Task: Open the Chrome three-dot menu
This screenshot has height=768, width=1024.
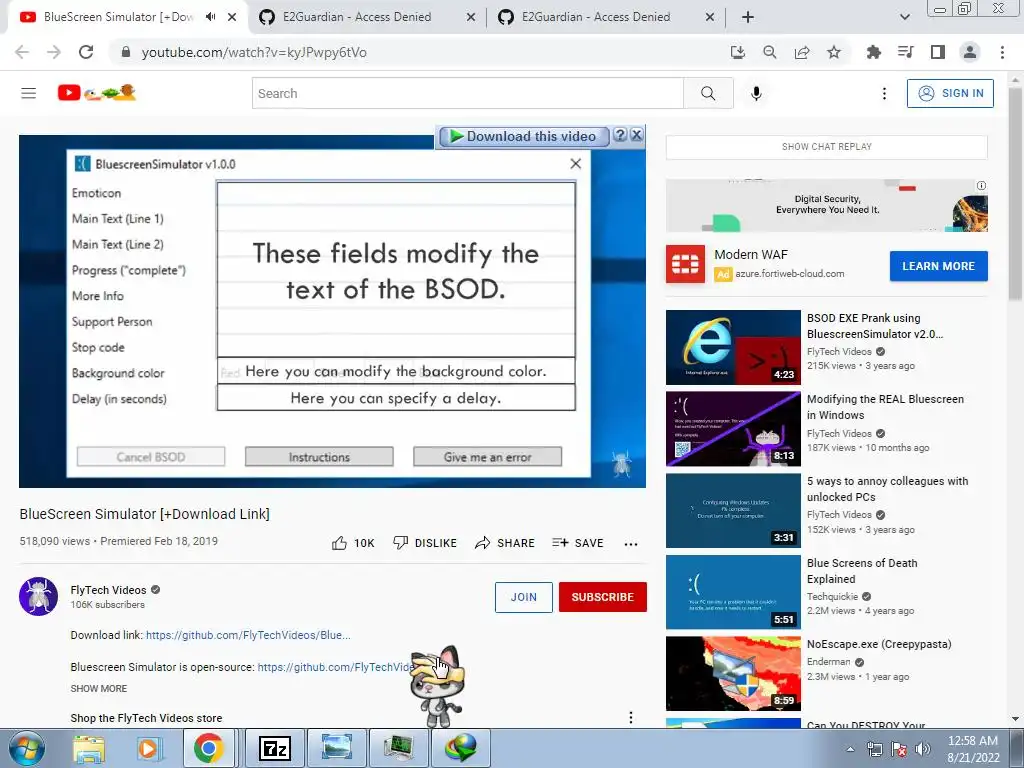Action: 1002,52
